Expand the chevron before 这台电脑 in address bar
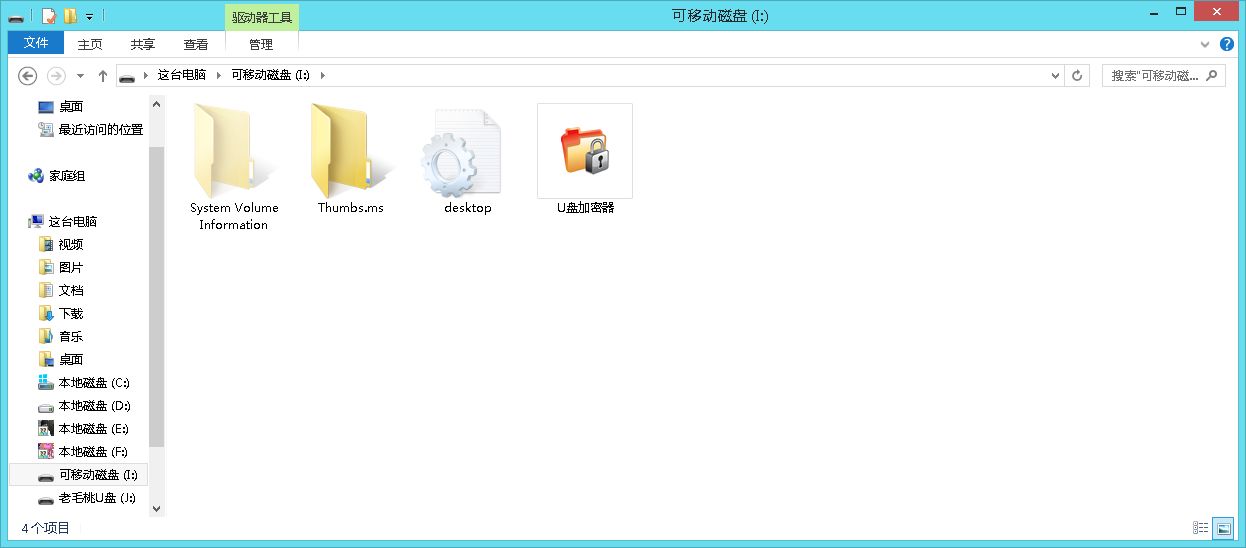The image size is (1246, 548). click(x=147, y=75)
